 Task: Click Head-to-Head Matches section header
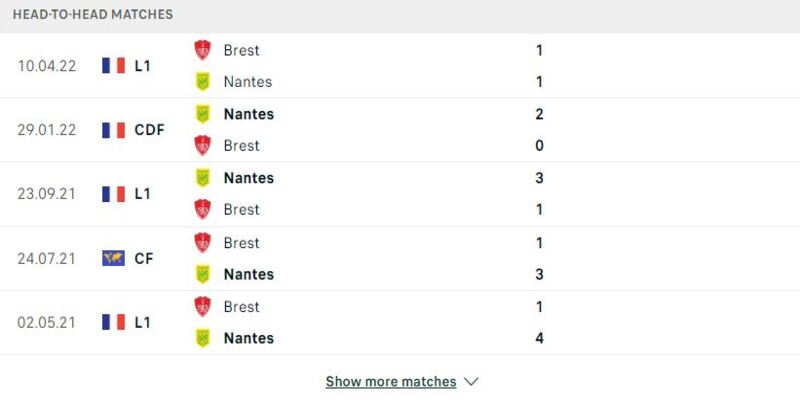click(93, 14)
